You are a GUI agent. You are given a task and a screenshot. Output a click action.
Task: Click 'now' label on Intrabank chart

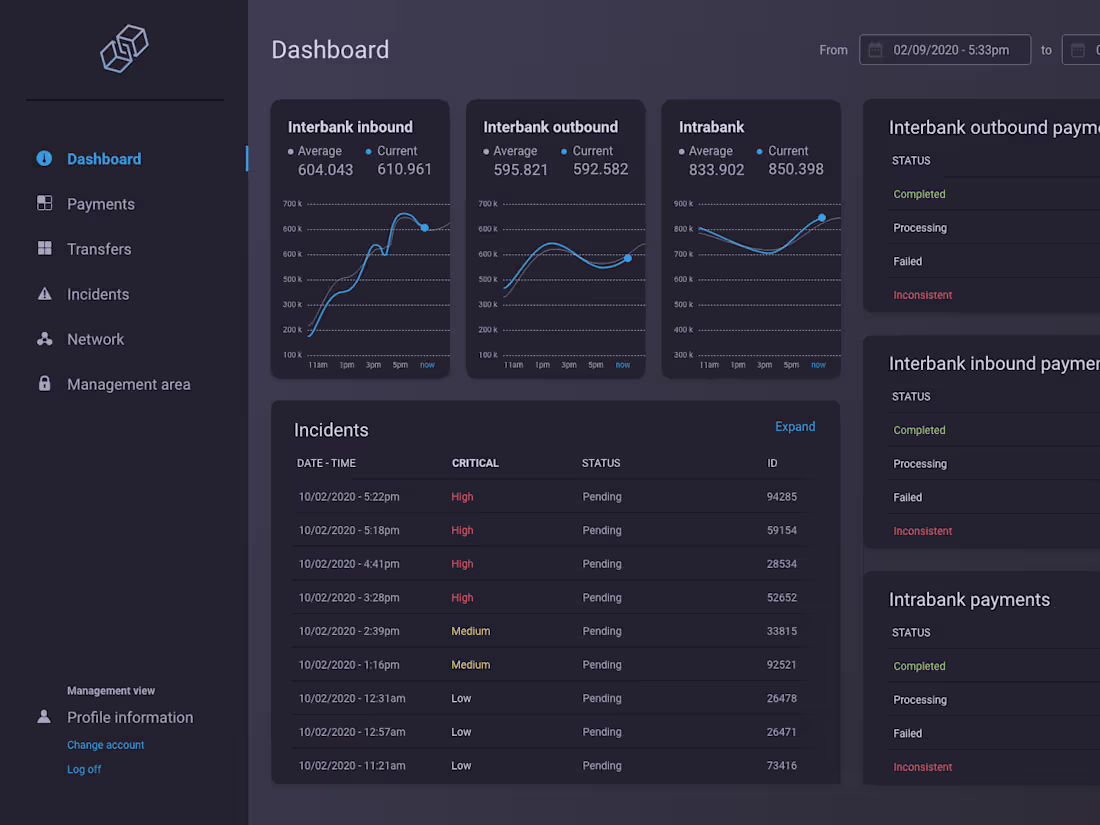coord(818,365)
